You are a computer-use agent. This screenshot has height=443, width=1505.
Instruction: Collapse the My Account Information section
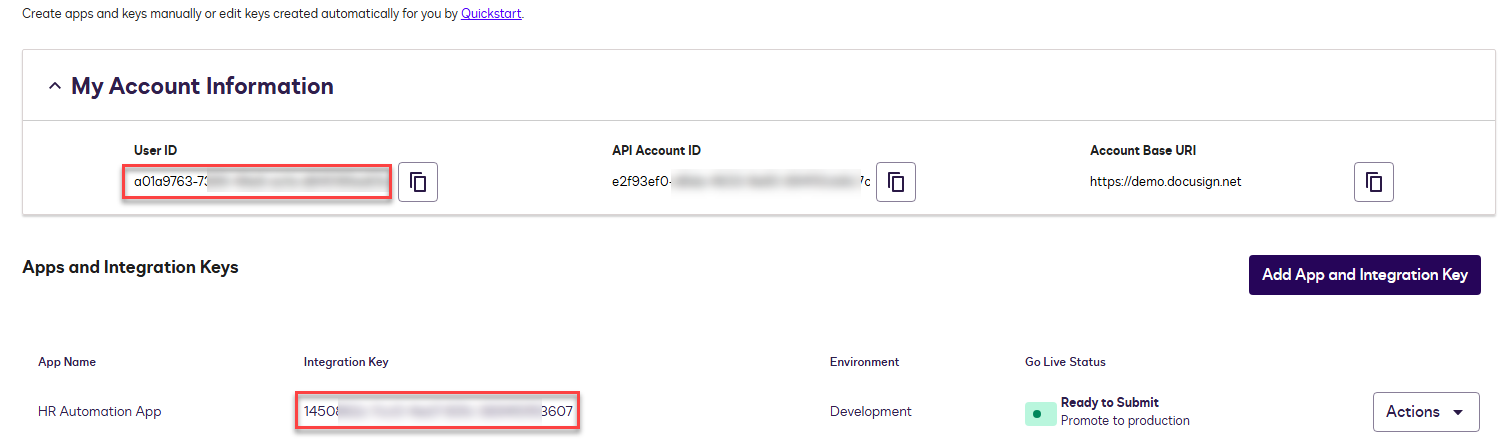click(55, 87)
